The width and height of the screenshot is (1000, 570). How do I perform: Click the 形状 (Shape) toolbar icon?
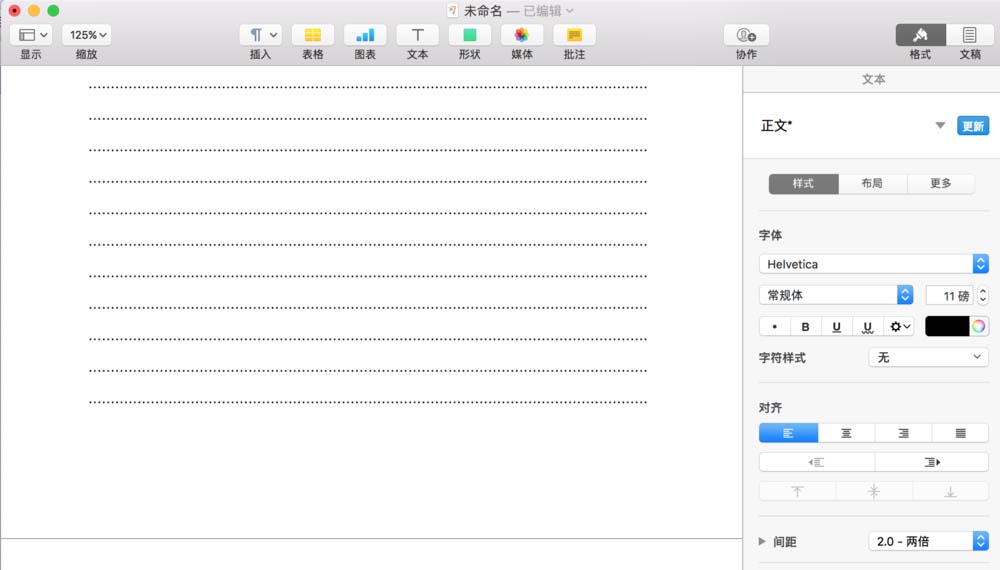tap(469, 35)
